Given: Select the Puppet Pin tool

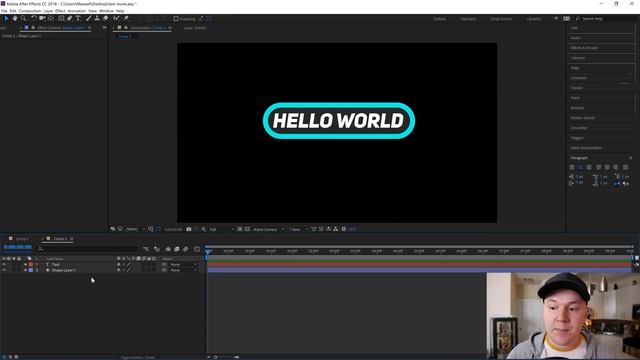Looking at the screenshot, I should pyautogui.click(x=126, y=18).
